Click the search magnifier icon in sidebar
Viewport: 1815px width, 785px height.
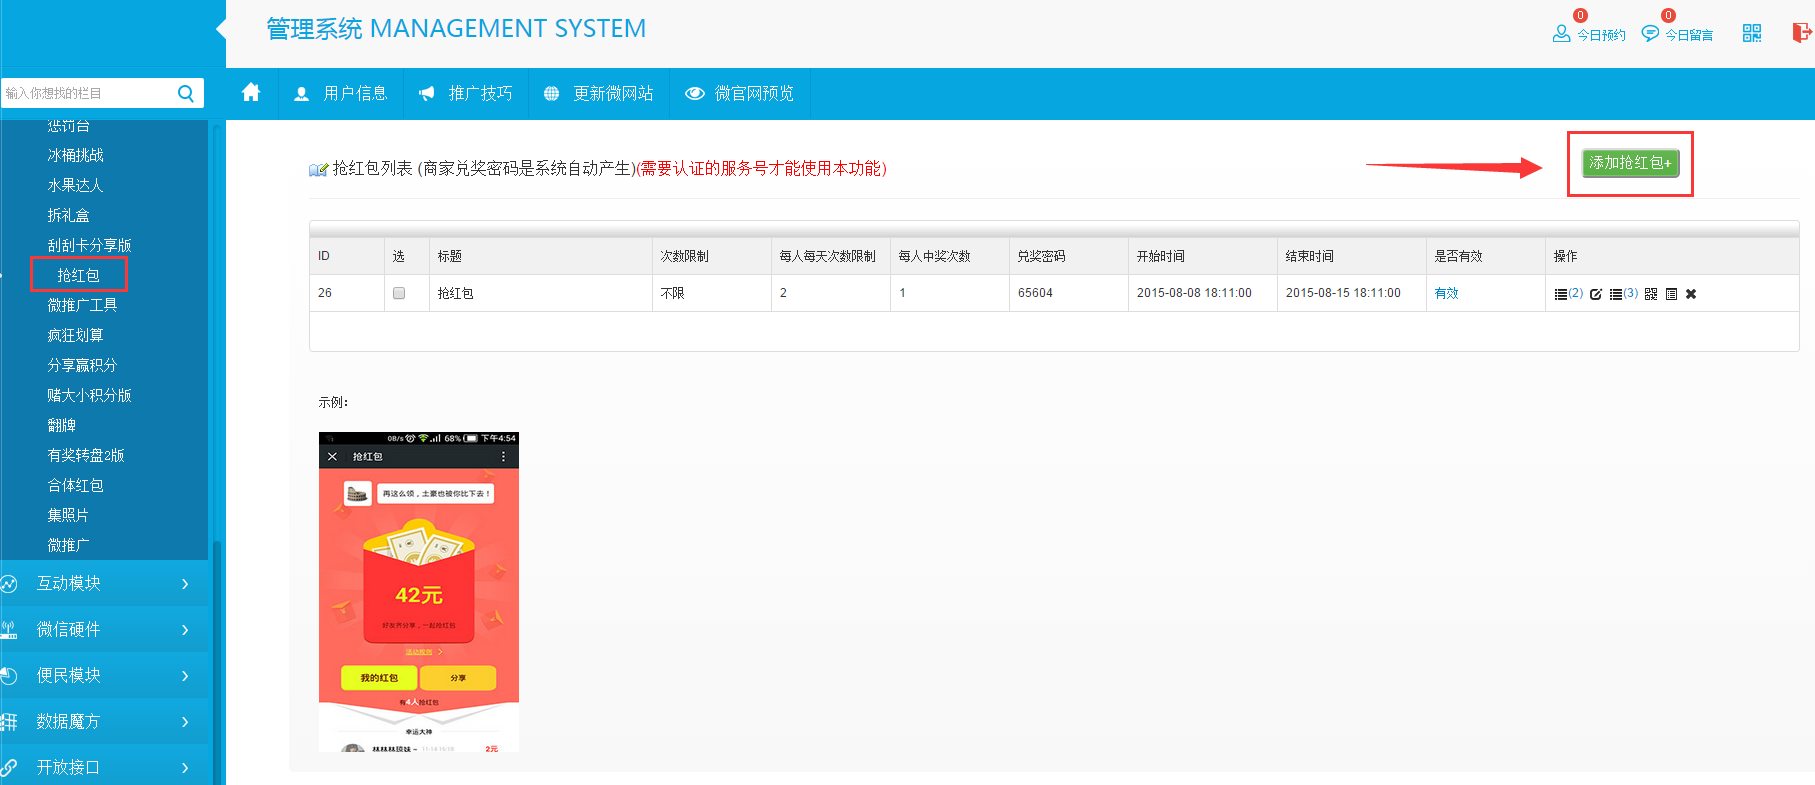(x=186, y=93)
